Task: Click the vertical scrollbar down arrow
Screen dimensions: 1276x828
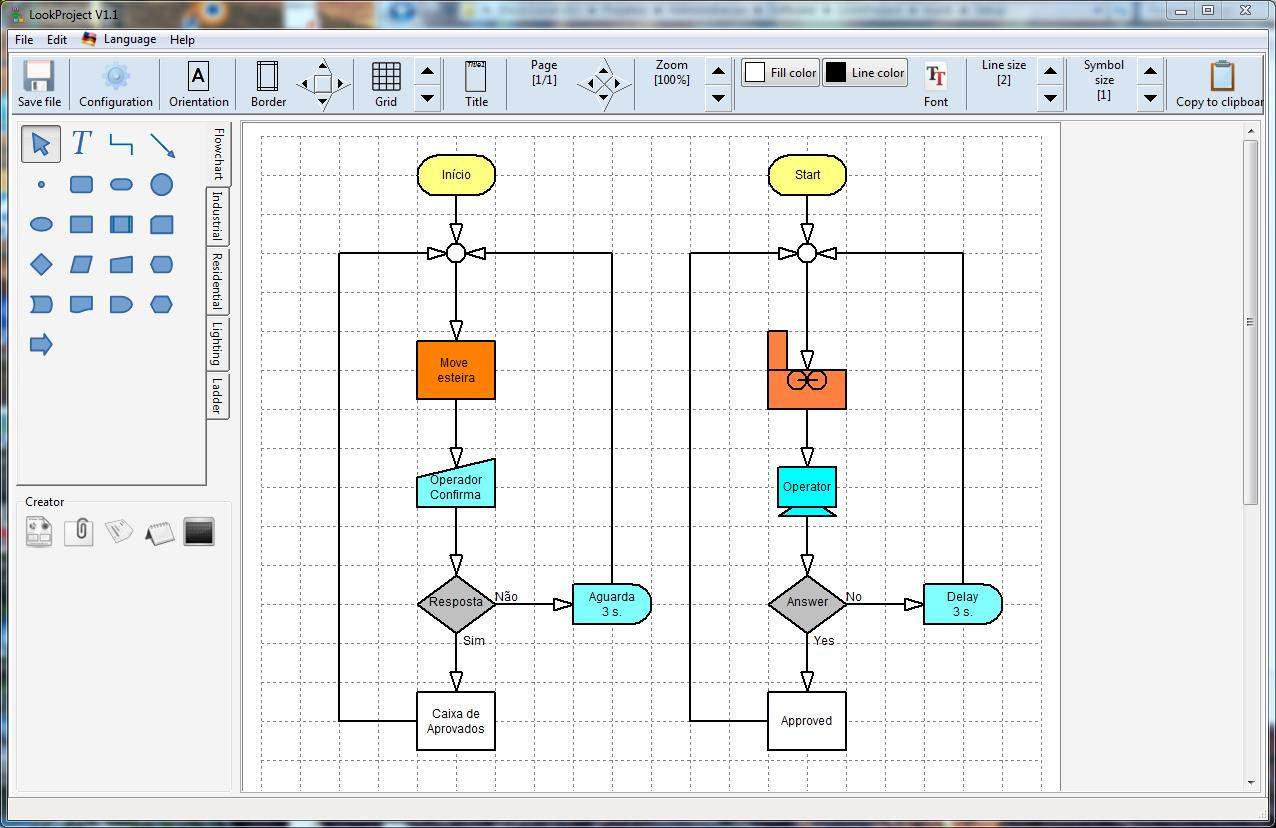Action: click(x=1251, y=783)
